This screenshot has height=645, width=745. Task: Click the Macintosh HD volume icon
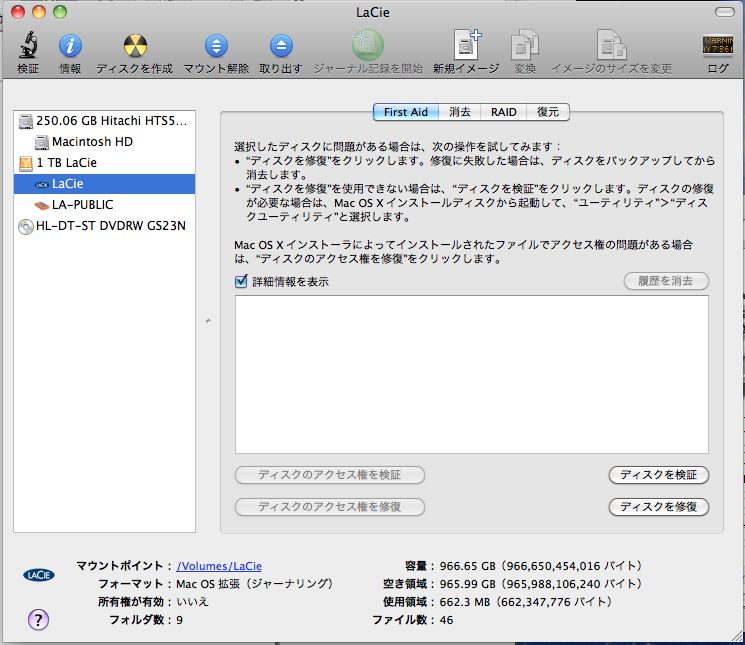tap(42, 142)
